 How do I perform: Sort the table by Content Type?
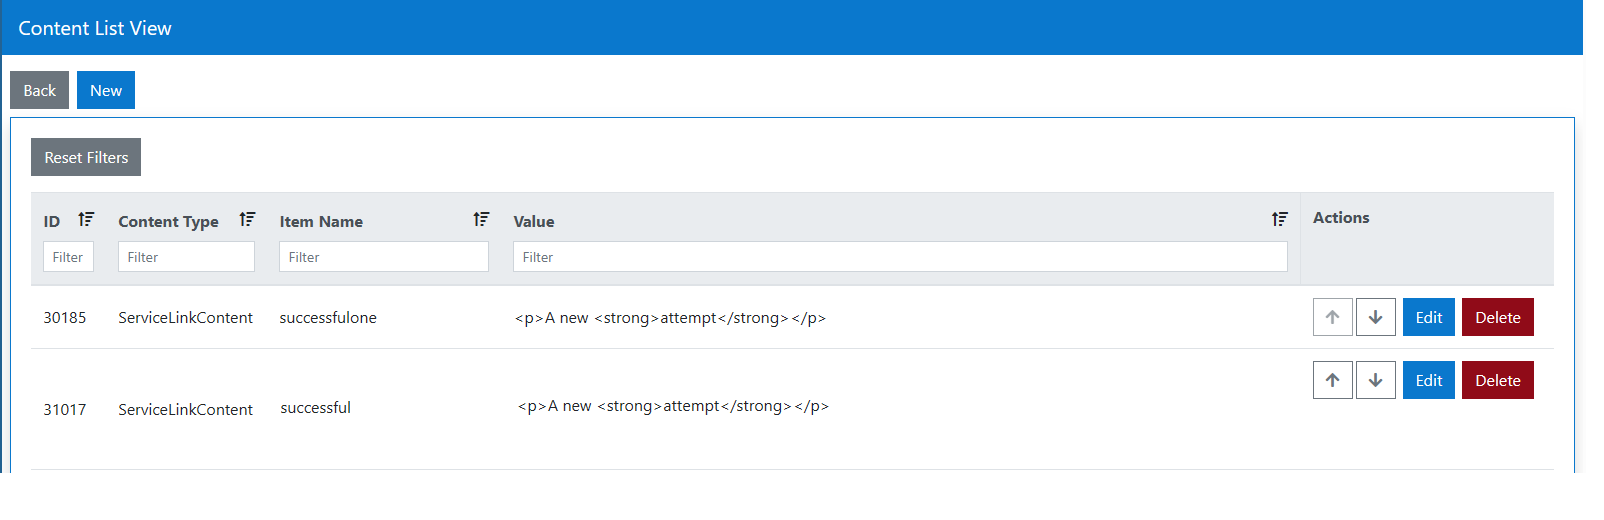pyautogui.click(x=247, y=219)
